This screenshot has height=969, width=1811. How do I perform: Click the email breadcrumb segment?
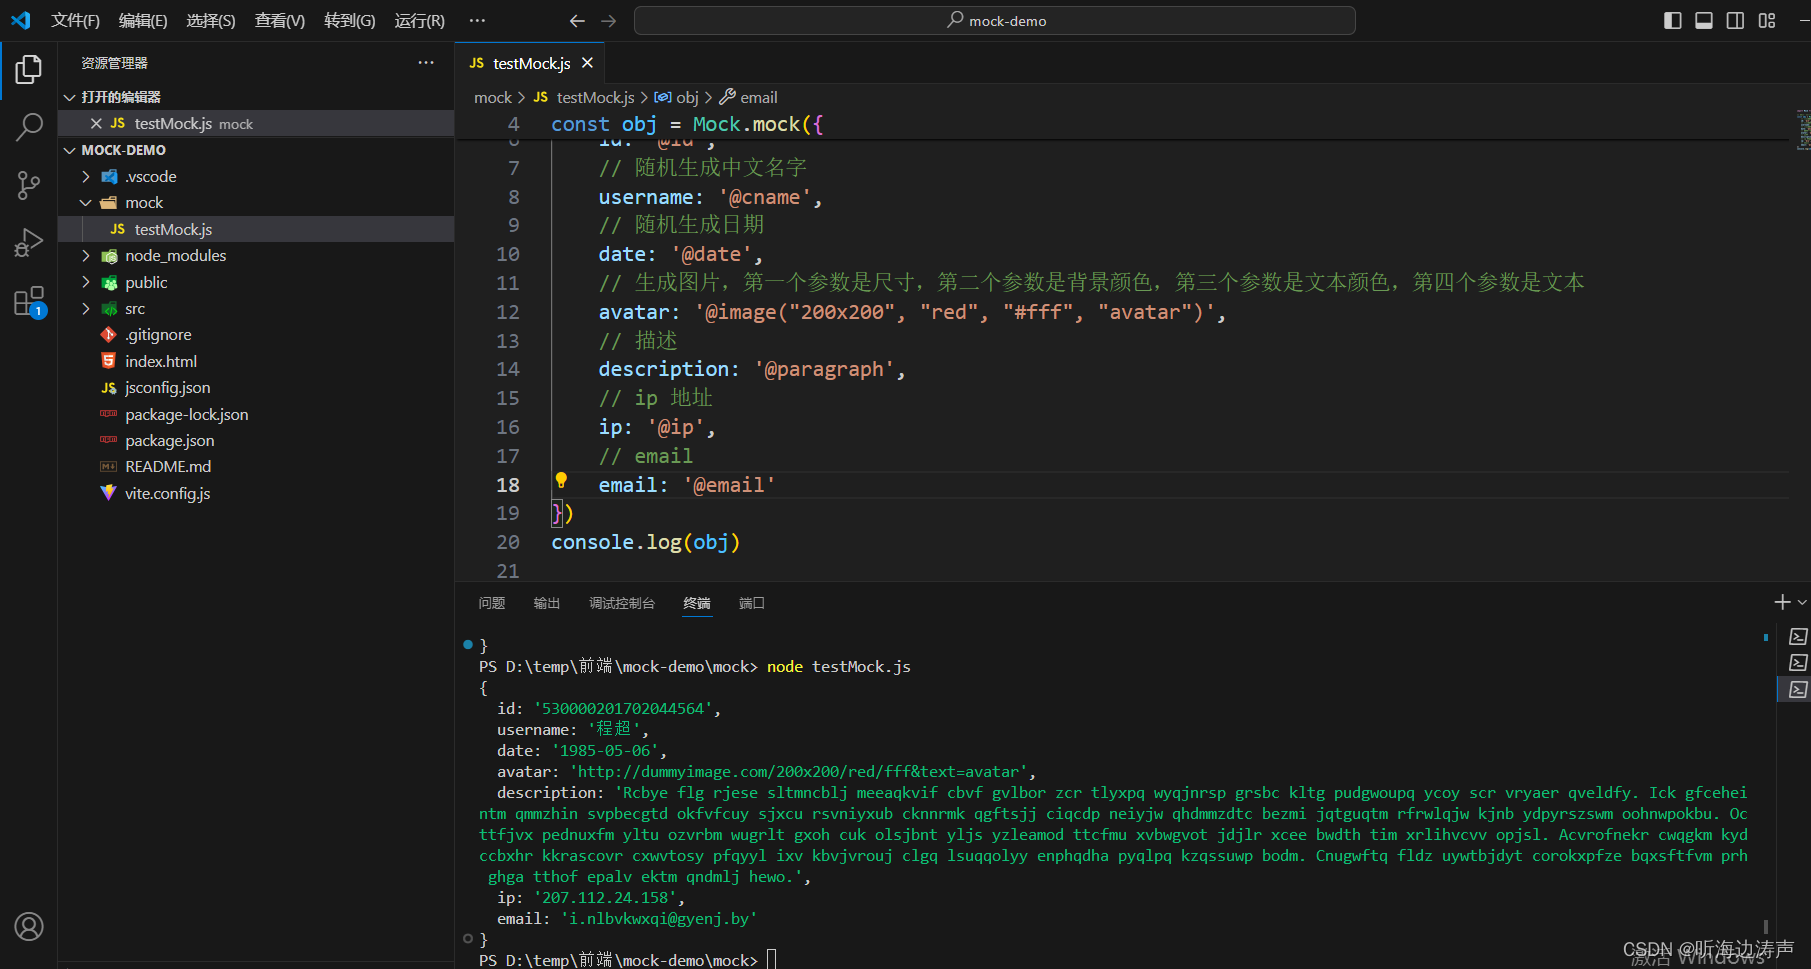click(x=749, y=97)
